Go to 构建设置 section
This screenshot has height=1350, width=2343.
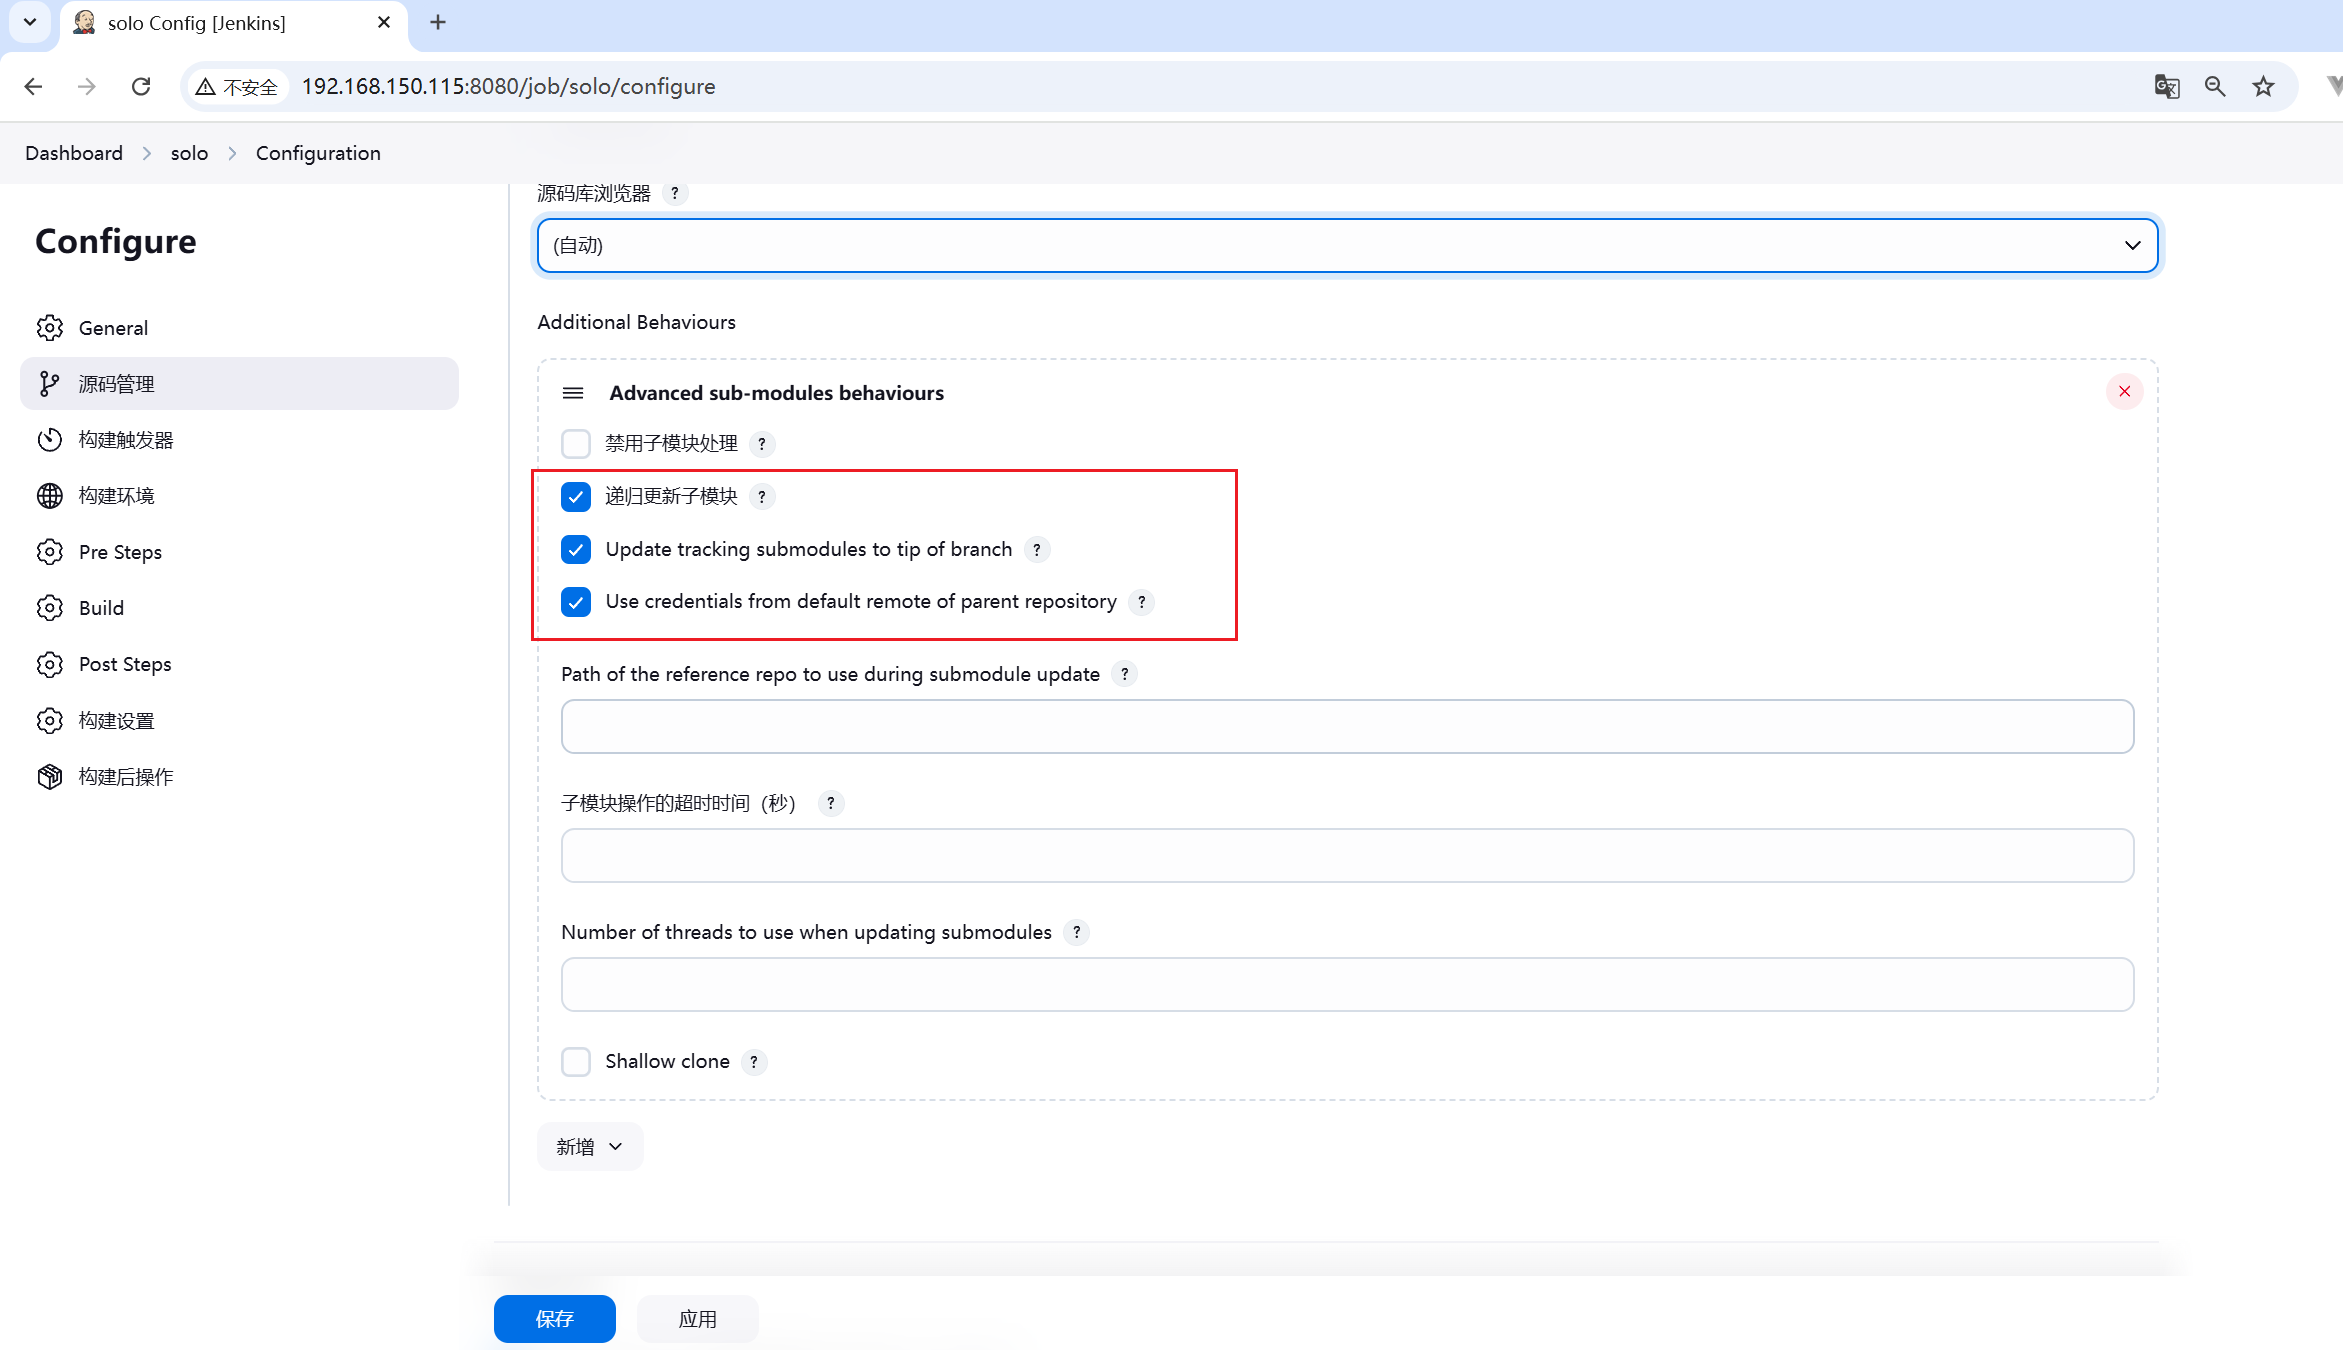pos(239,721)
